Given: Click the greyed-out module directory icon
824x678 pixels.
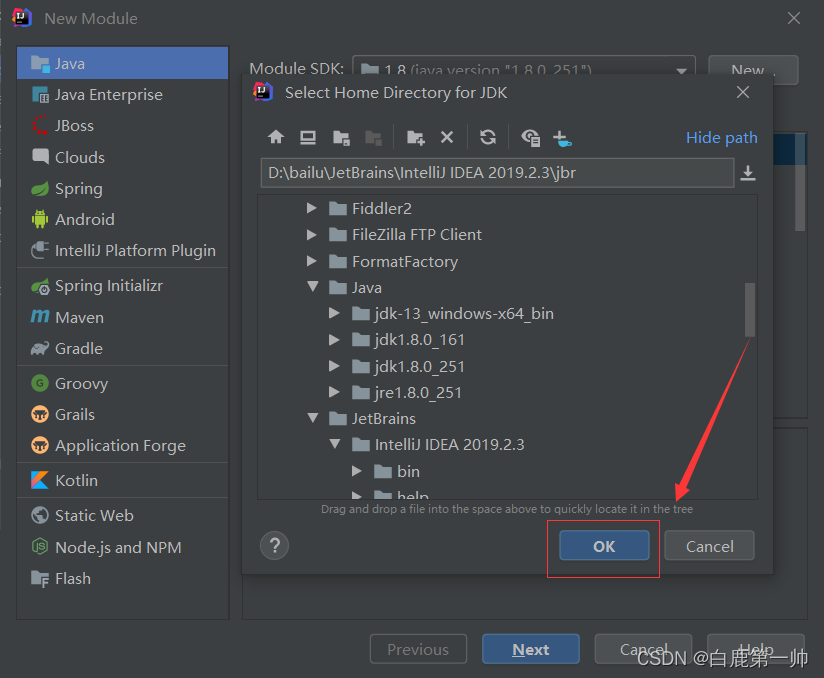Looking at the screenshot, I should [373, 138].
